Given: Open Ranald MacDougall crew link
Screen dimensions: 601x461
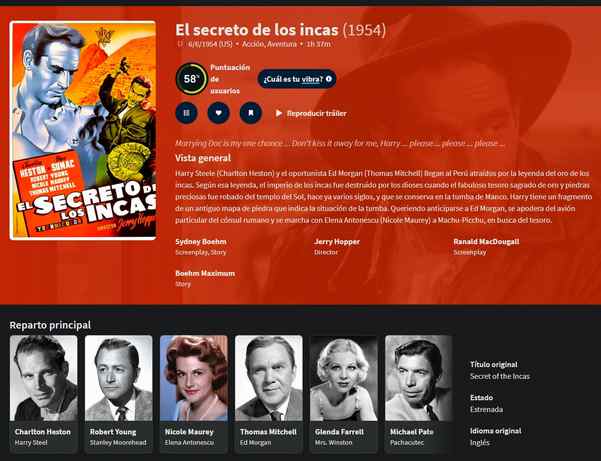Looking at the screenshot, I should (x=486, y=241).
